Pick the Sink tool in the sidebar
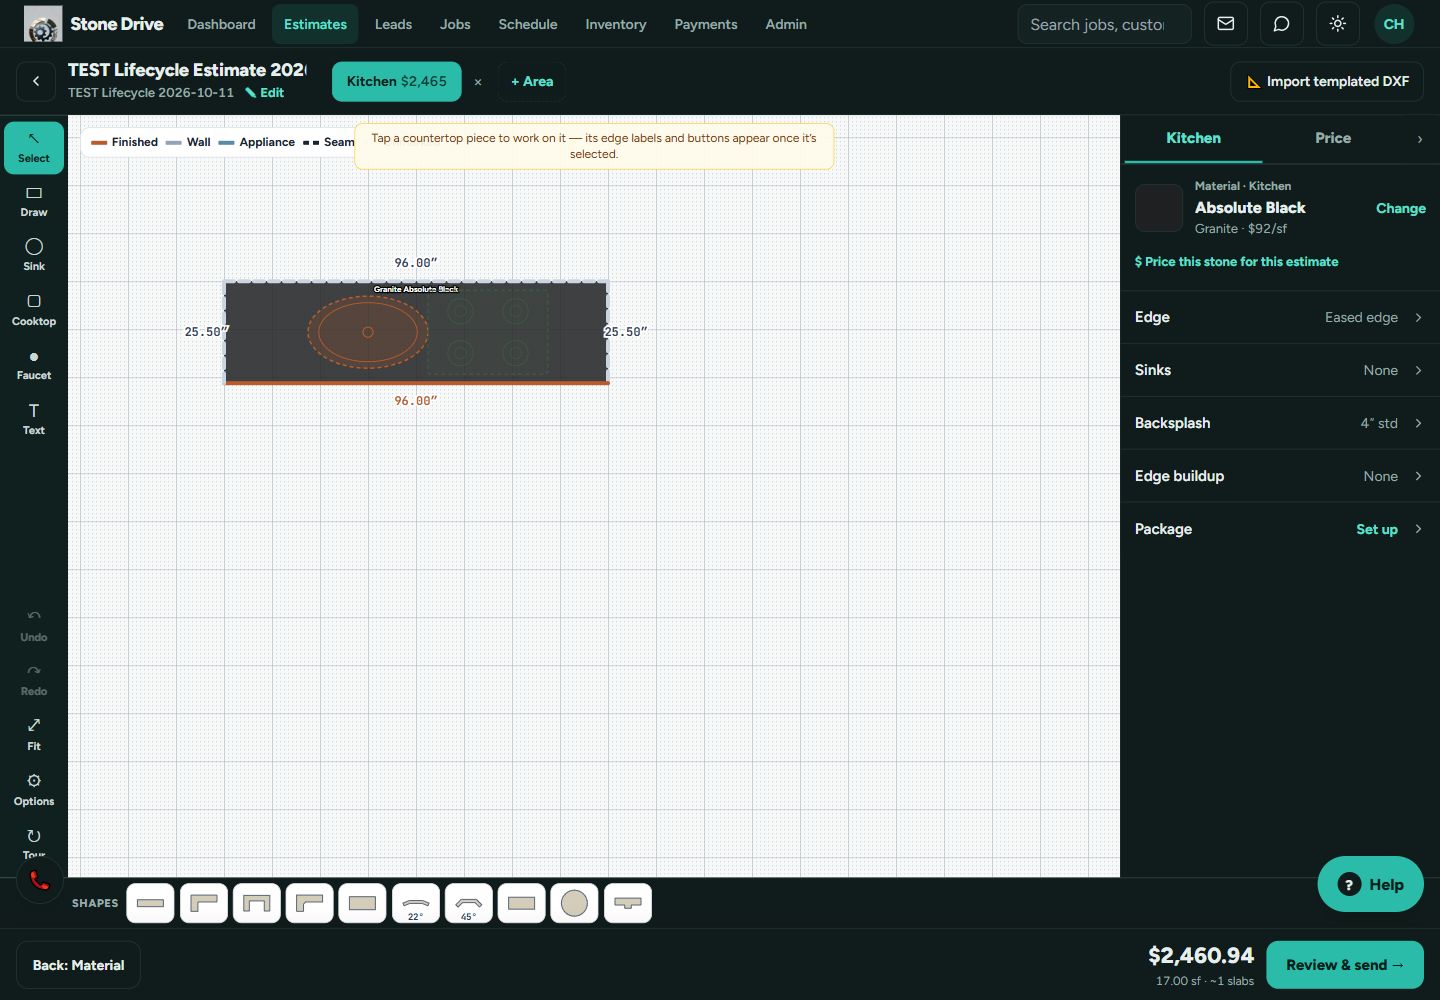Screen dimensions: 1440x1000 (34, 255)
